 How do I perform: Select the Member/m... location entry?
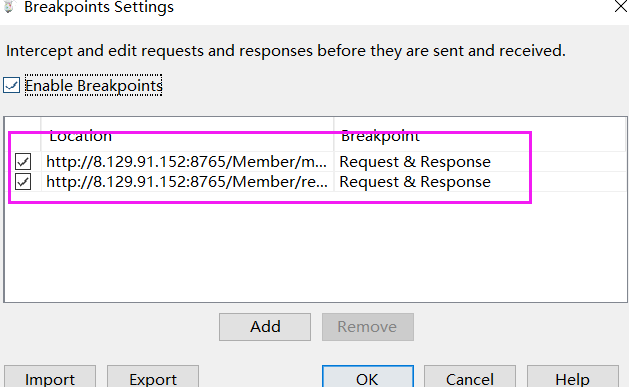pos(187,162)
